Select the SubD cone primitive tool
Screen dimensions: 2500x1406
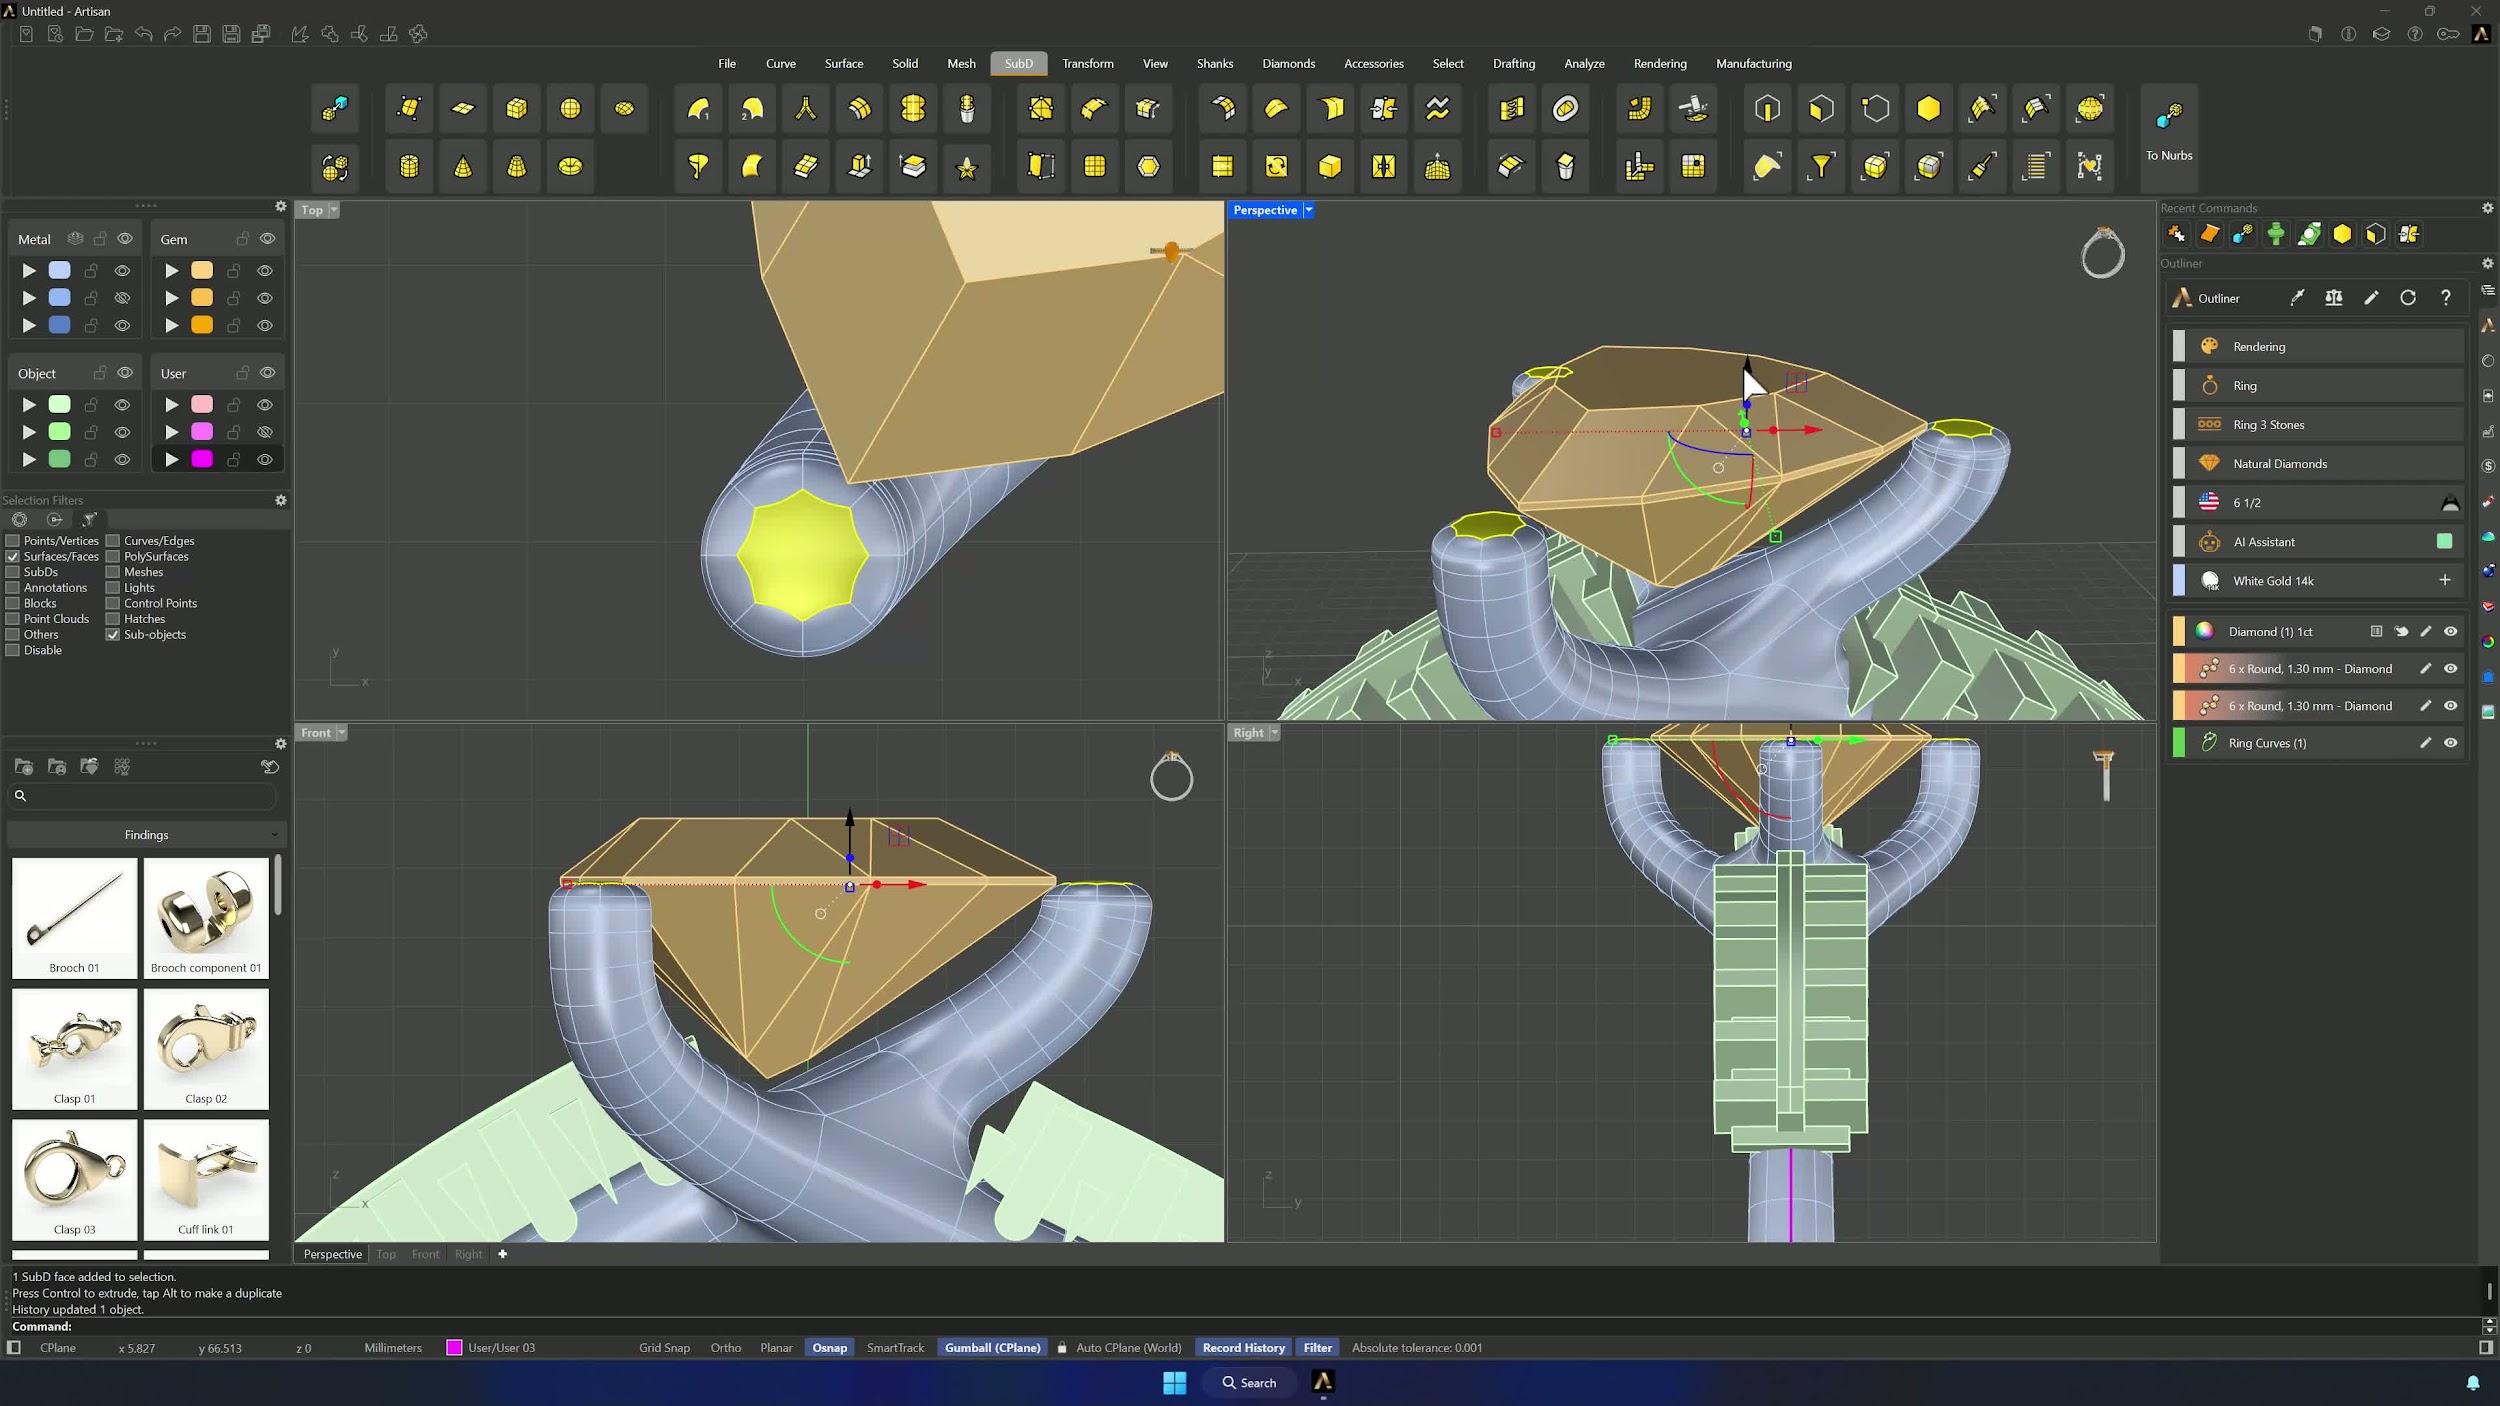(463, 166)
